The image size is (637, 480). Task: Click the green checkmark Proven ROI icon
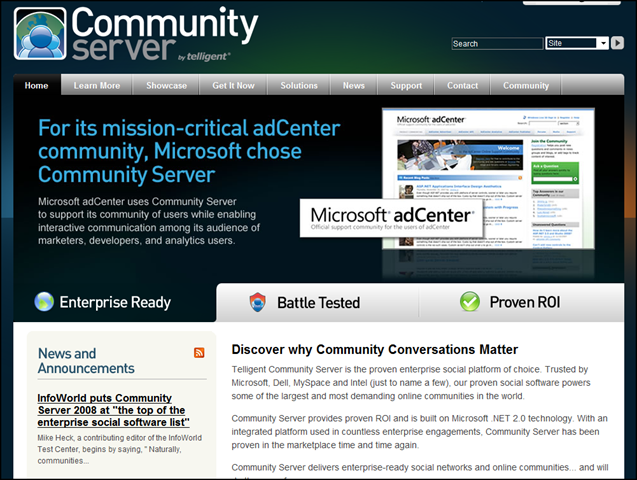(x=469, y=302)
